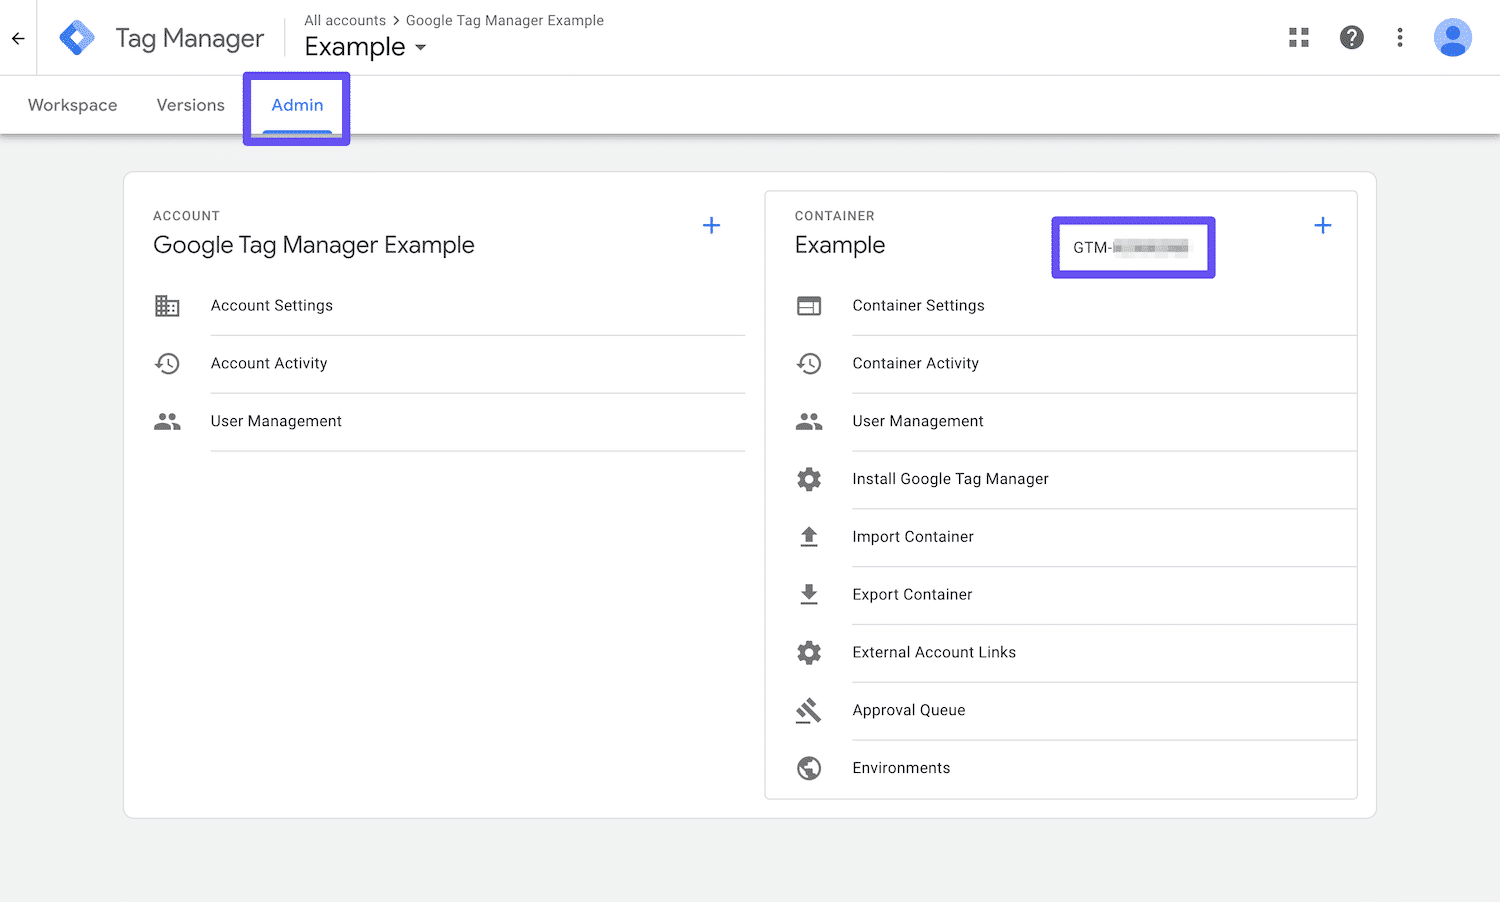Open Container Settings via the card icon
The image size is (1500, 902).
pyautogui.click(x=809, y=305)
